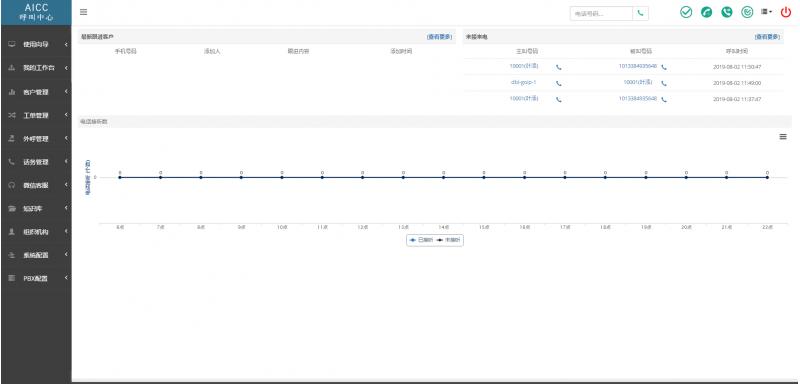Select timestamp 2019-08-02 11:49:00
The image size is (800, 384).
click(x=737, y=83)
